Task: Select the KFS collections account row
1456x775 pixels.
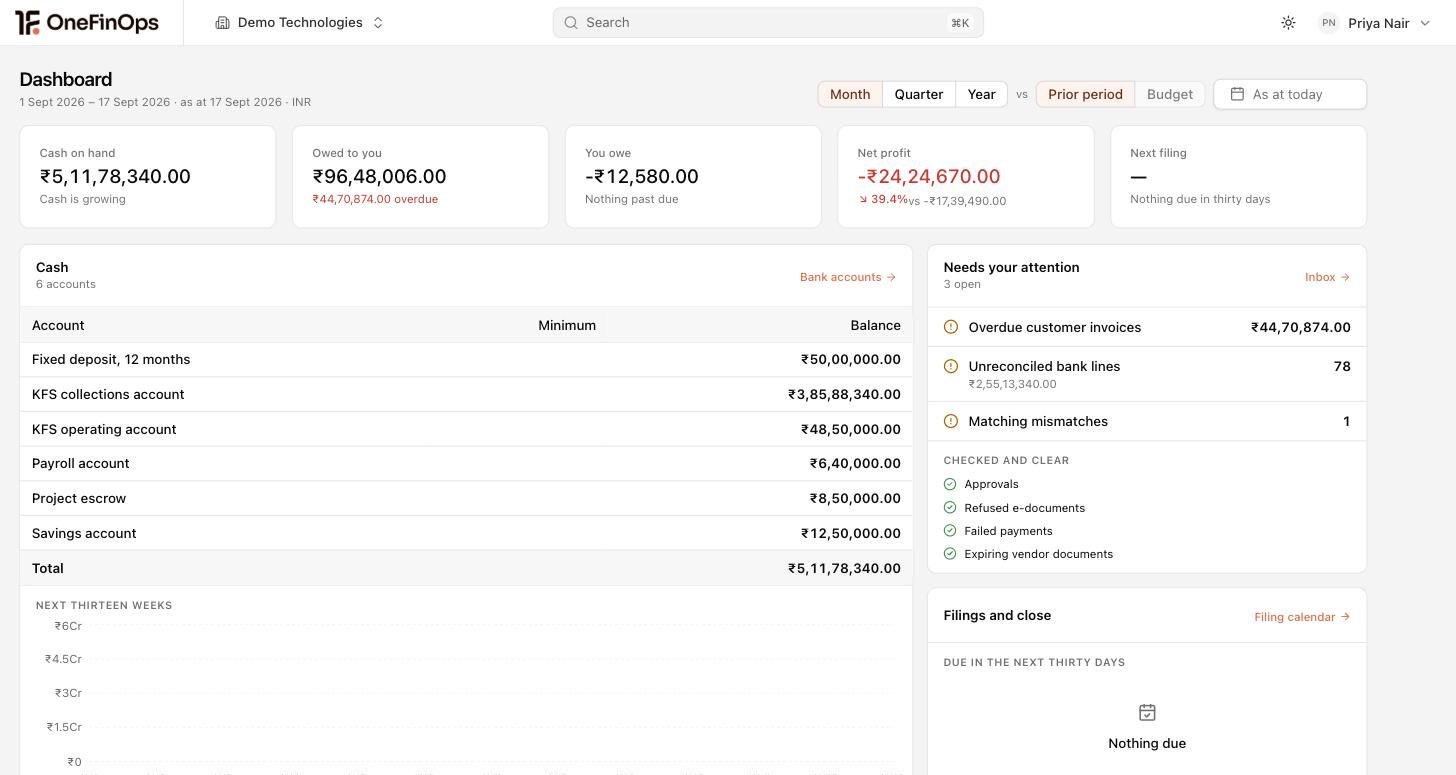Action: (466, 394)
